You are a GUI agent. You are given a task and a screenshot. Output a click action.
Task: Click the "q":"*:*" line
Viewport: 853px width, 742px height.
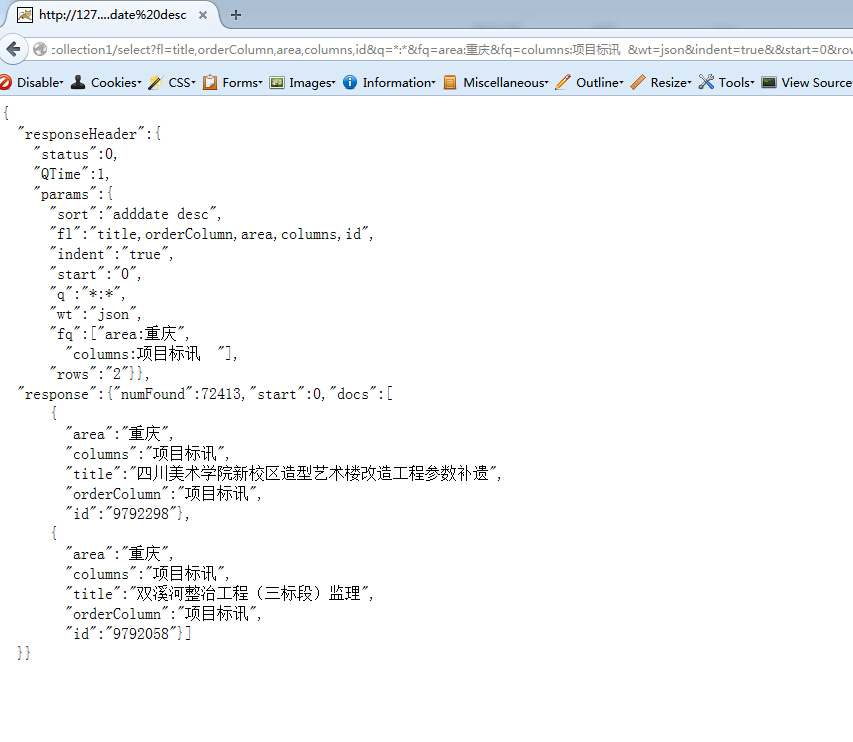click(x=87, y=294)
